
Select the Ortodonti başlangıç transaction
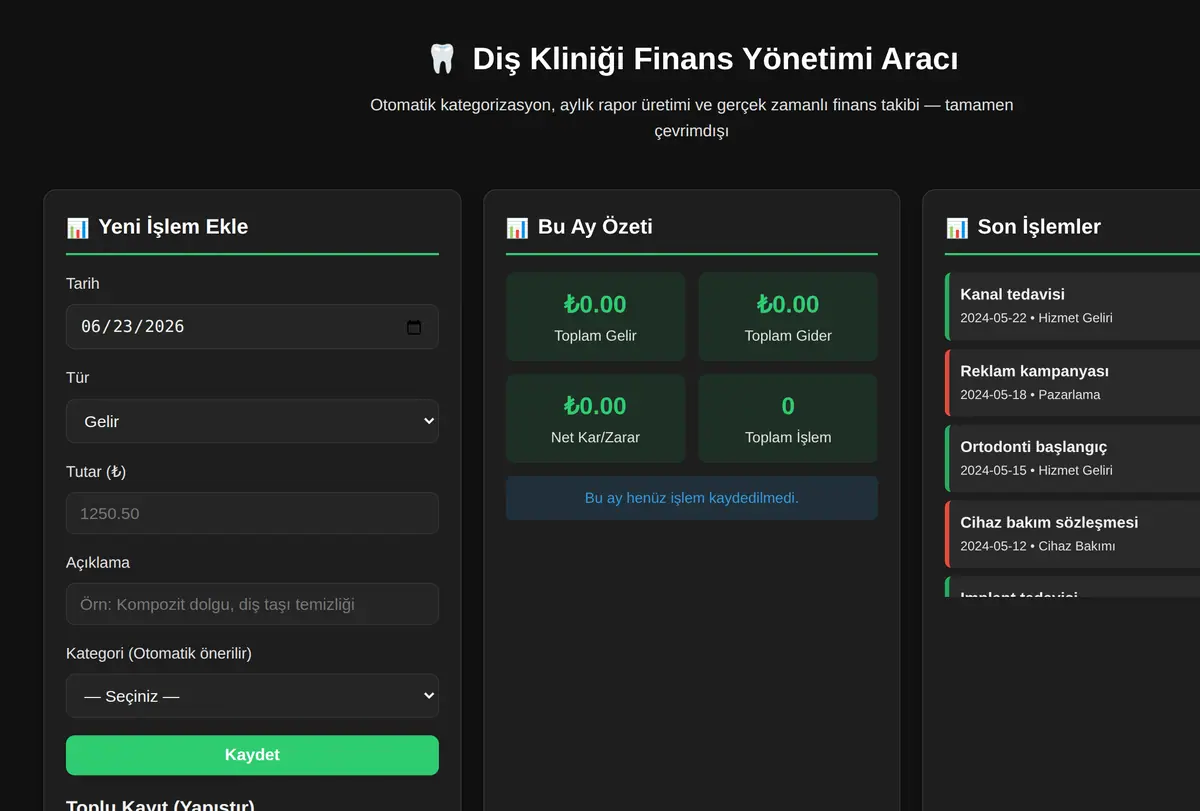tap(1072, 458)
